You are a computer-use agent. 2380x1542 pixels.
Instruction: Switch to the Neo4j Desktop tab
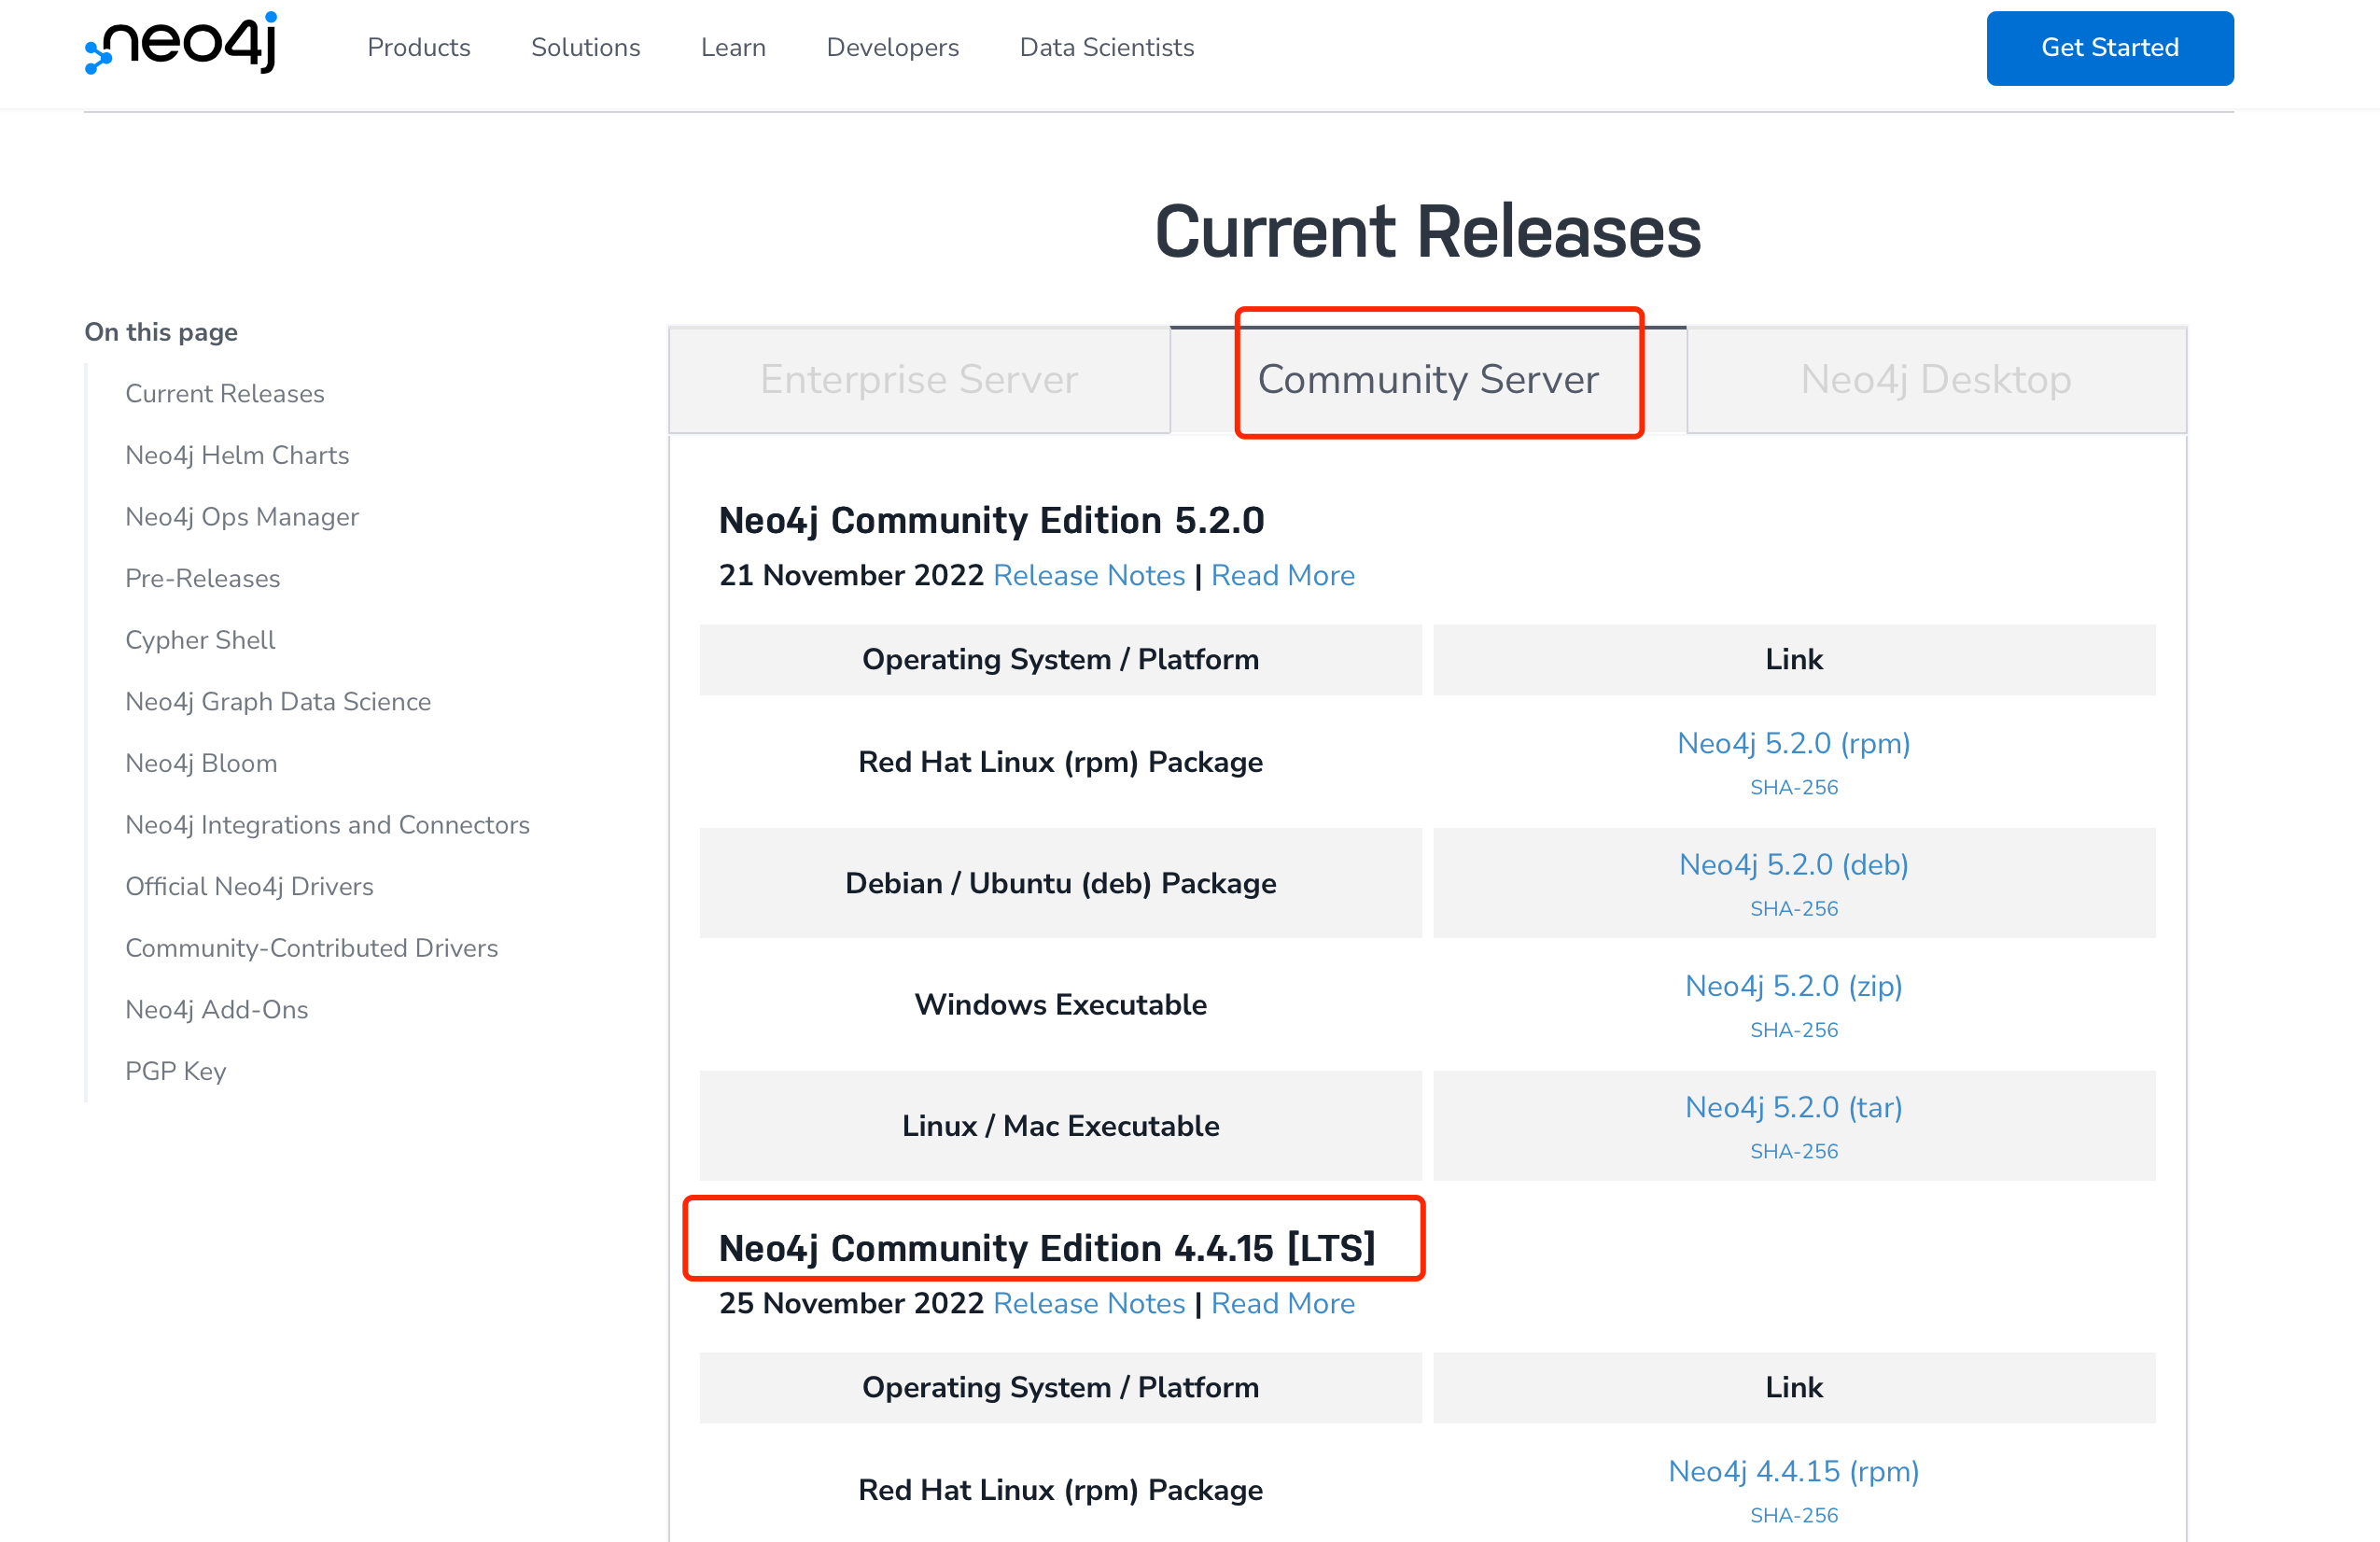pyautogui.click(x=1935, y=379)
